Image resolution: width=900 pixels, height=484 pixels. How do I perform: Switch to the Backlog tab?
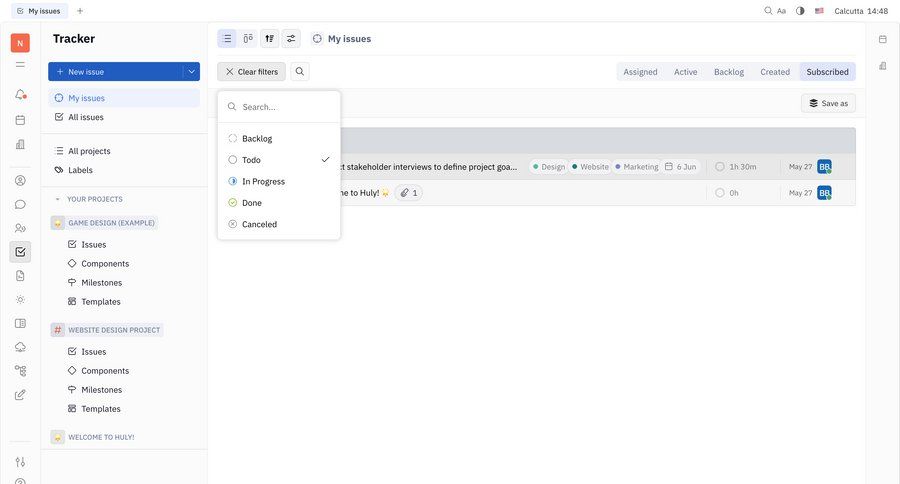(x=729, y=72)
